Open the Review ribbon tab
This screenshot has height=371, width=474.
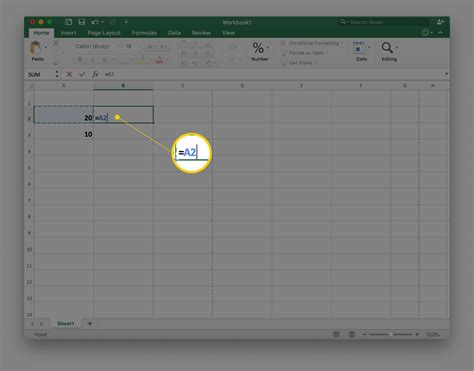point(201,33)
